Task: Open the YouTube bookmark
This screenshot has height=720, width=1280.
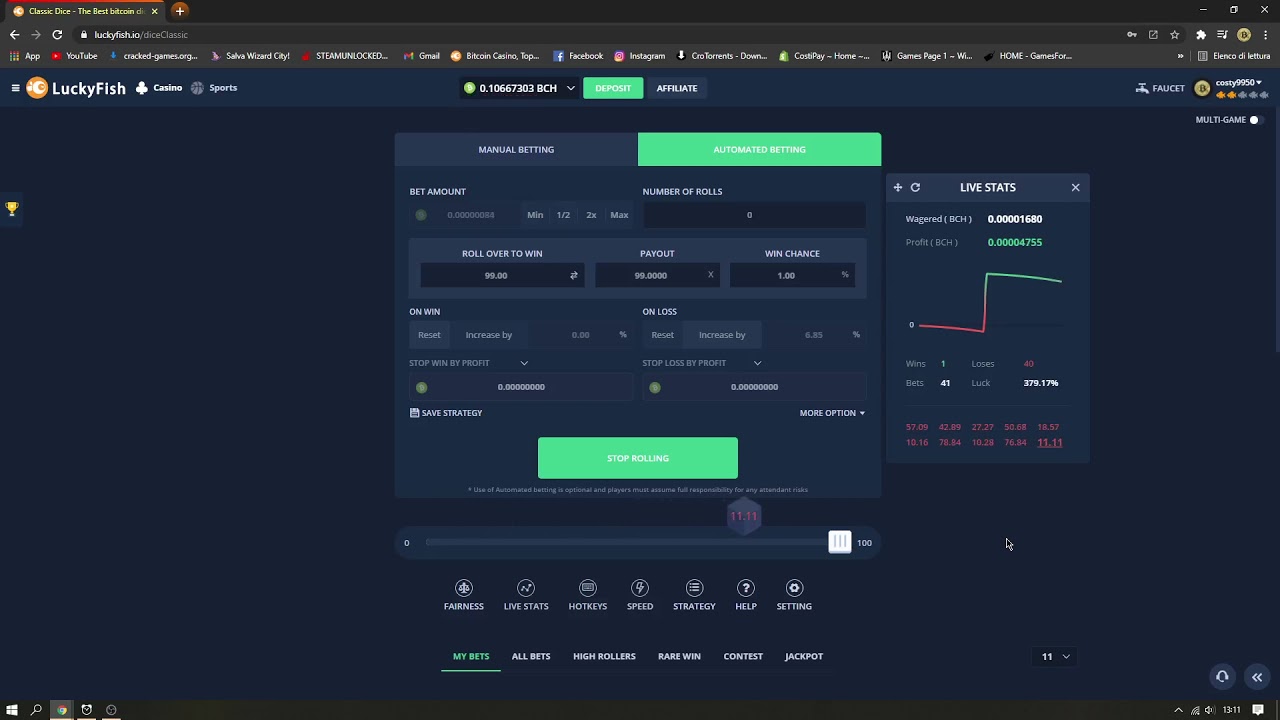Action: pos(75,56)
